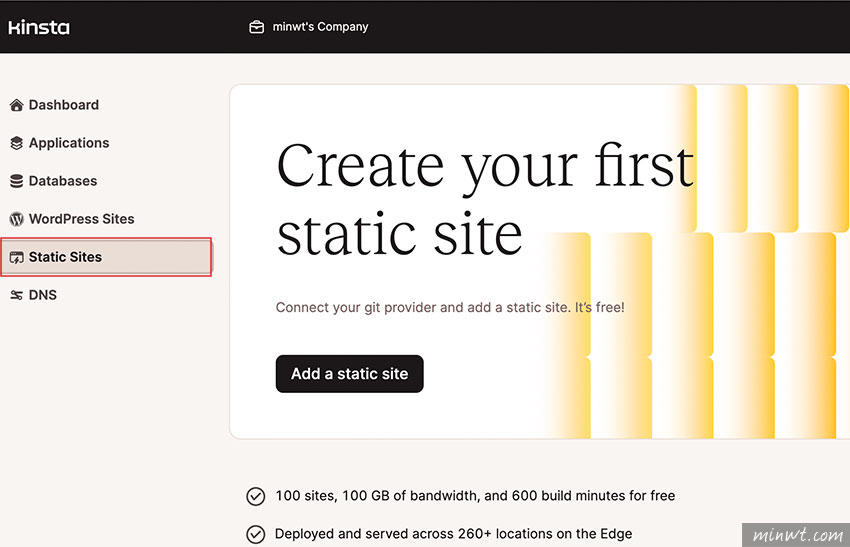850x547 pixels.
Task: Click the briefcase company icon
Action: [x=256, y=27]
